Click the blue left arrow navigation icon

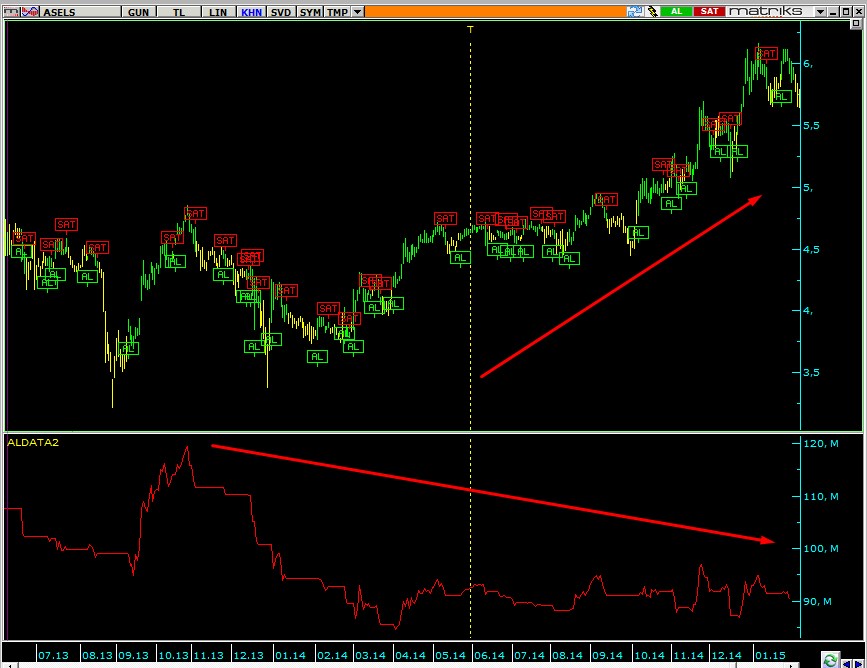pyautogui.click(x=847, y=663)
